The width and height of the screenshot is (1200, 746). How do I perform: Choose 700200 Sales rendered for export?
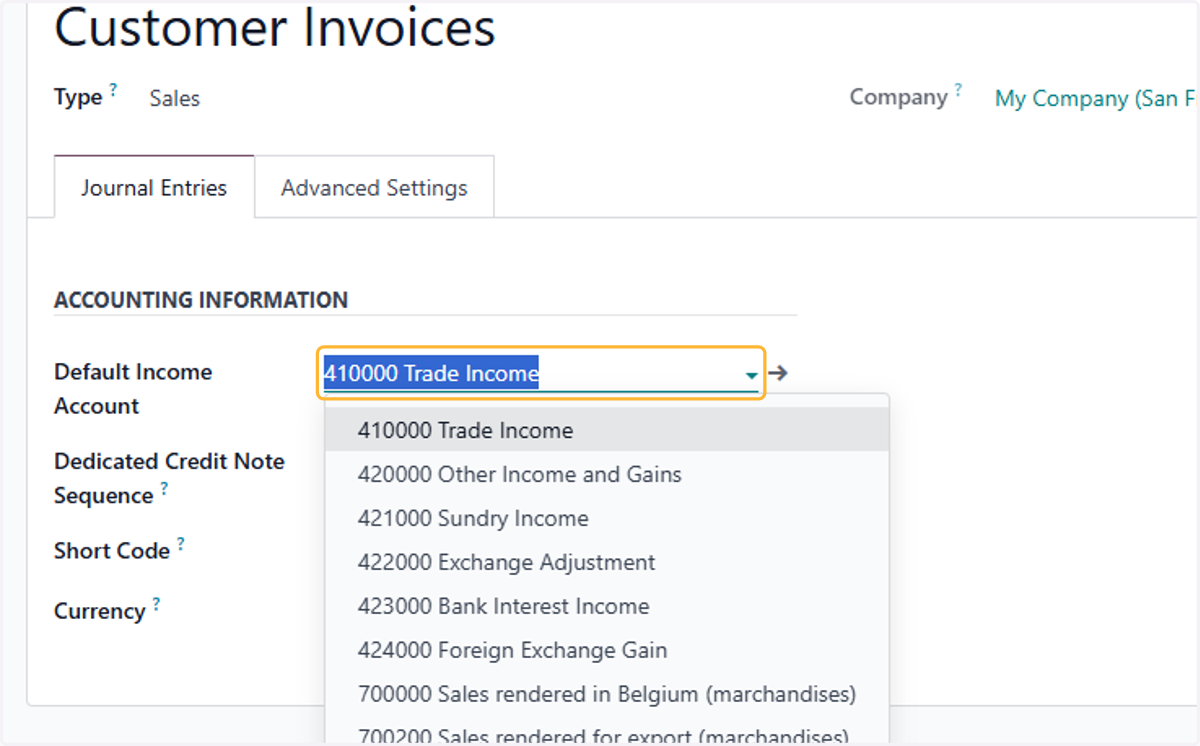(x=607, y=733)
